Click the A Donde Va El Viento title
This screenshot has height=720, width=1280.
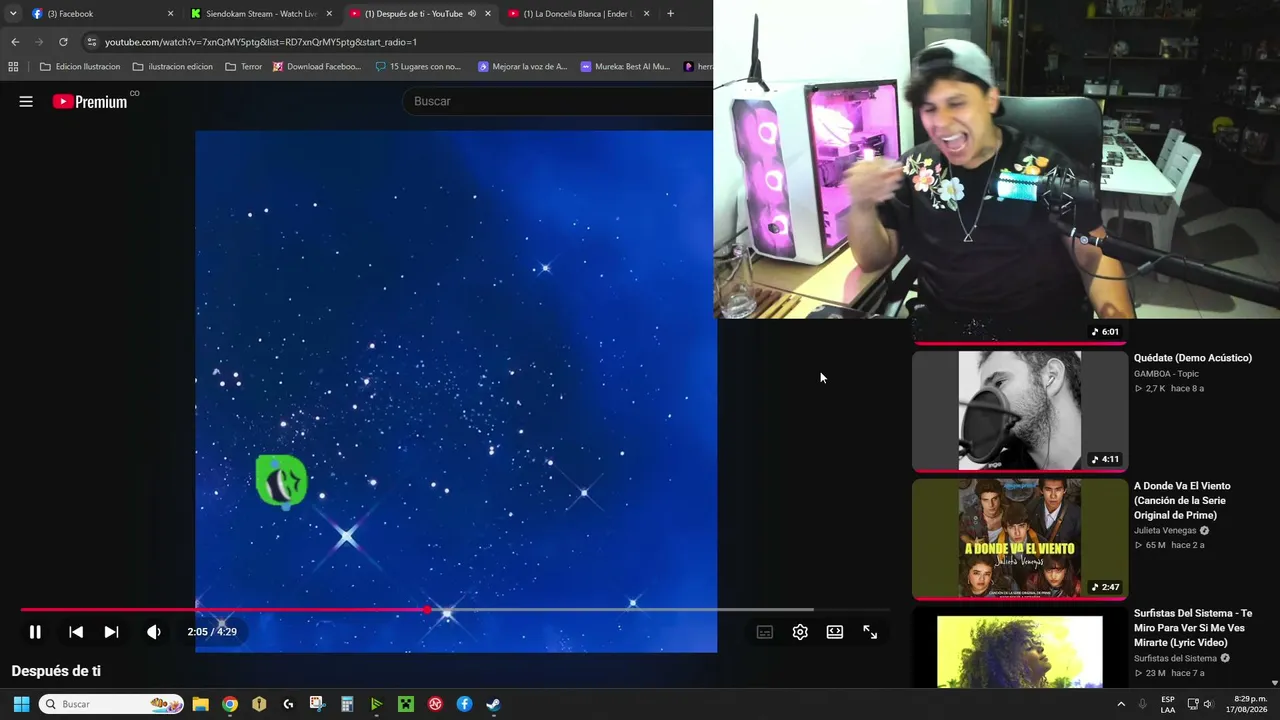click(x=1183, y=500)
